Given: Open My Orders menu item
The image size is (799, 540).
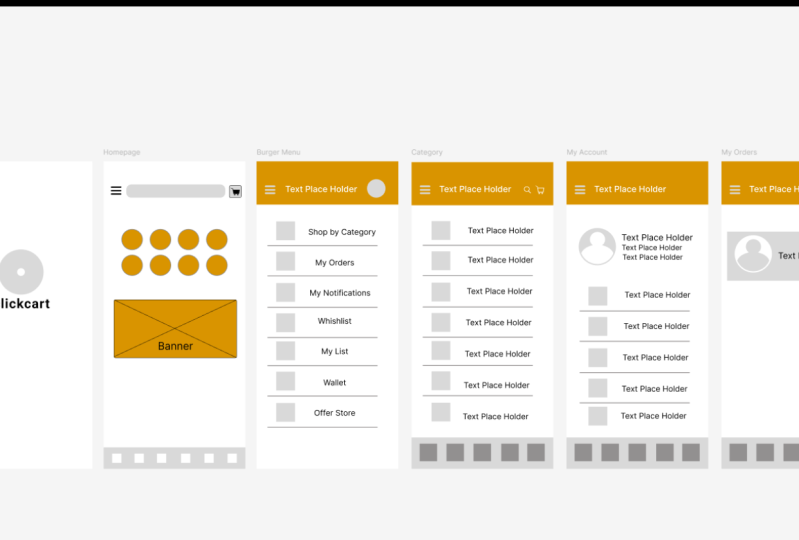Looking at the screenshot, I should pyautogui.click(x=334, y=262).
